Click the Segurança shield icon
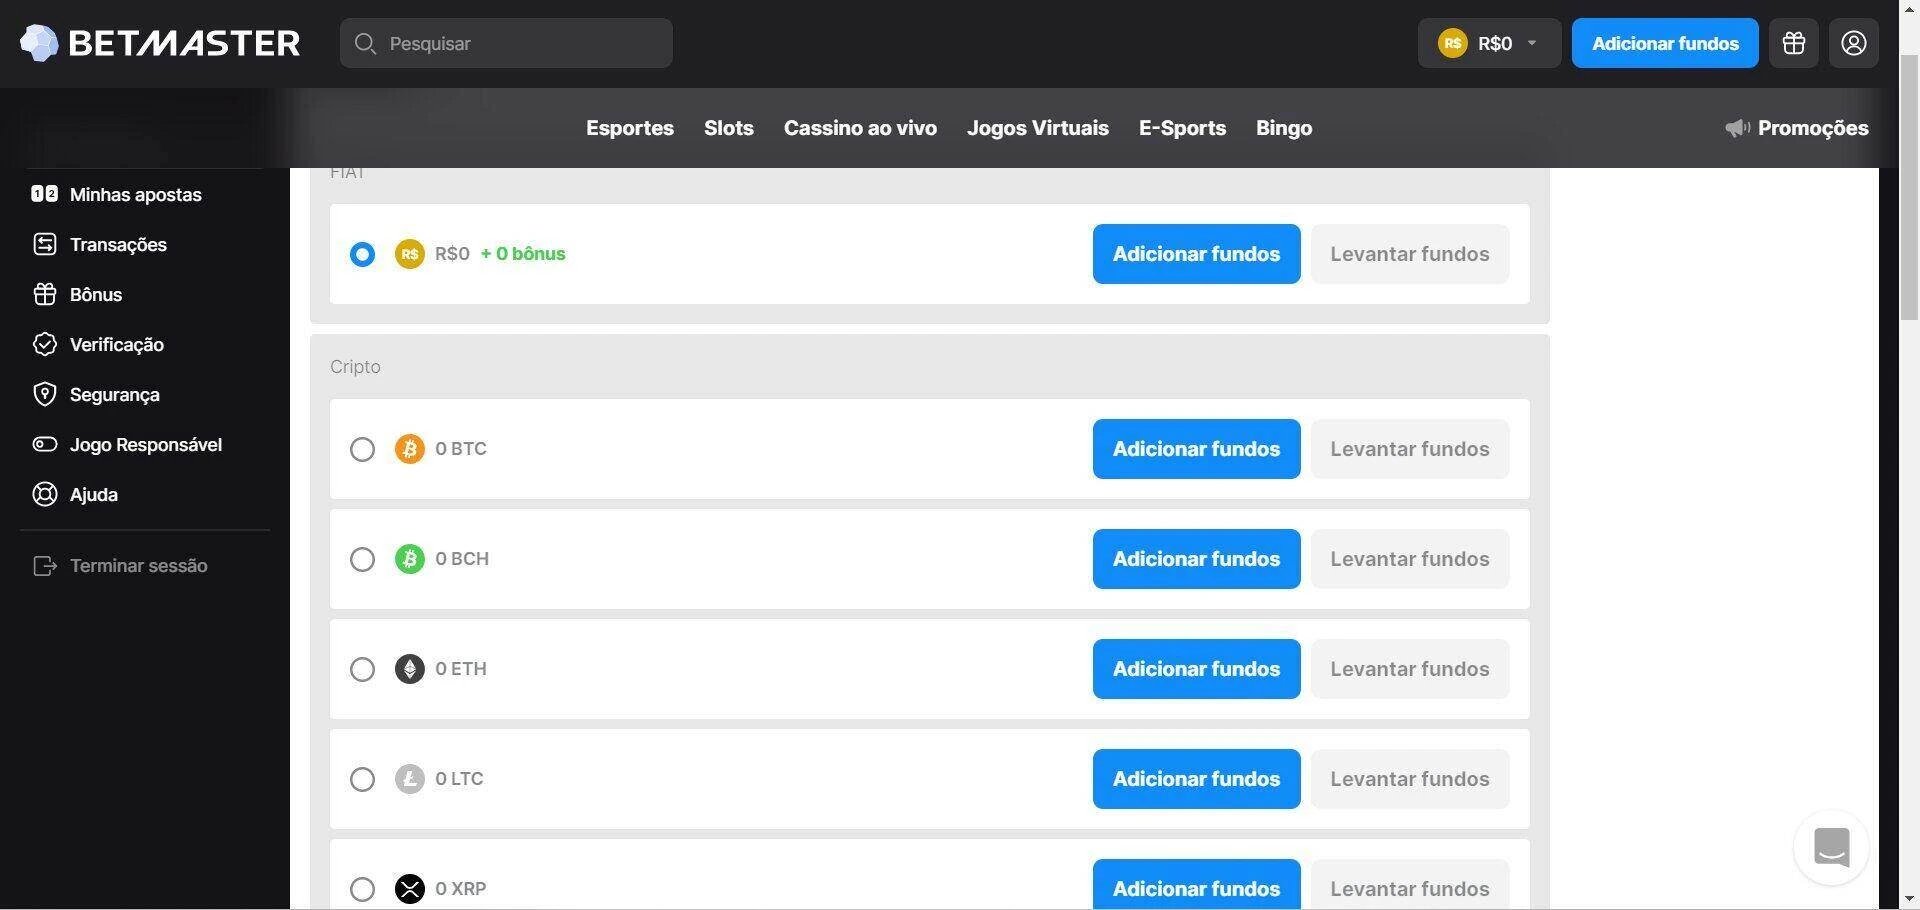1920x910 pixels. 44,394
